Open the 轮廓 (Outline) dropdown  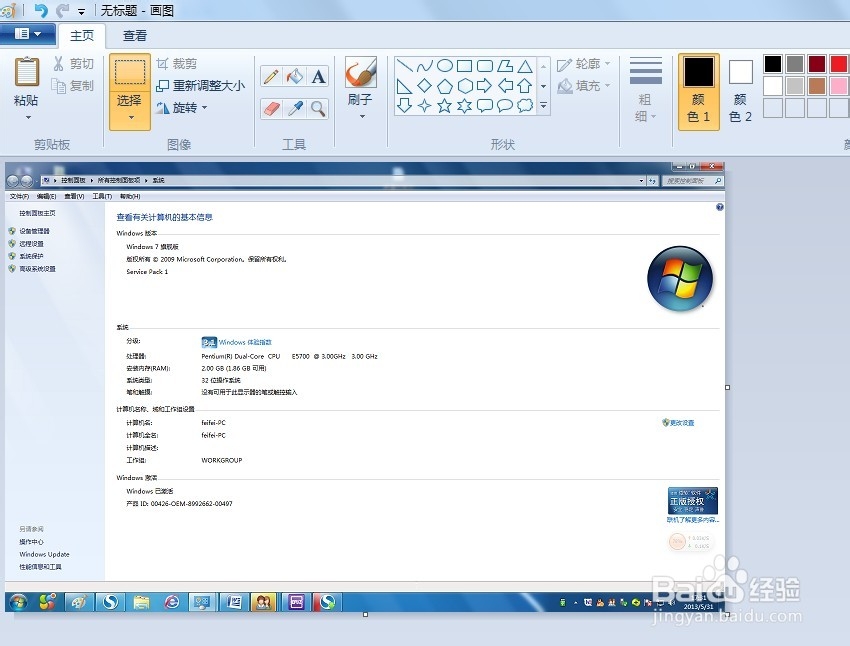[x=584, y=64]
